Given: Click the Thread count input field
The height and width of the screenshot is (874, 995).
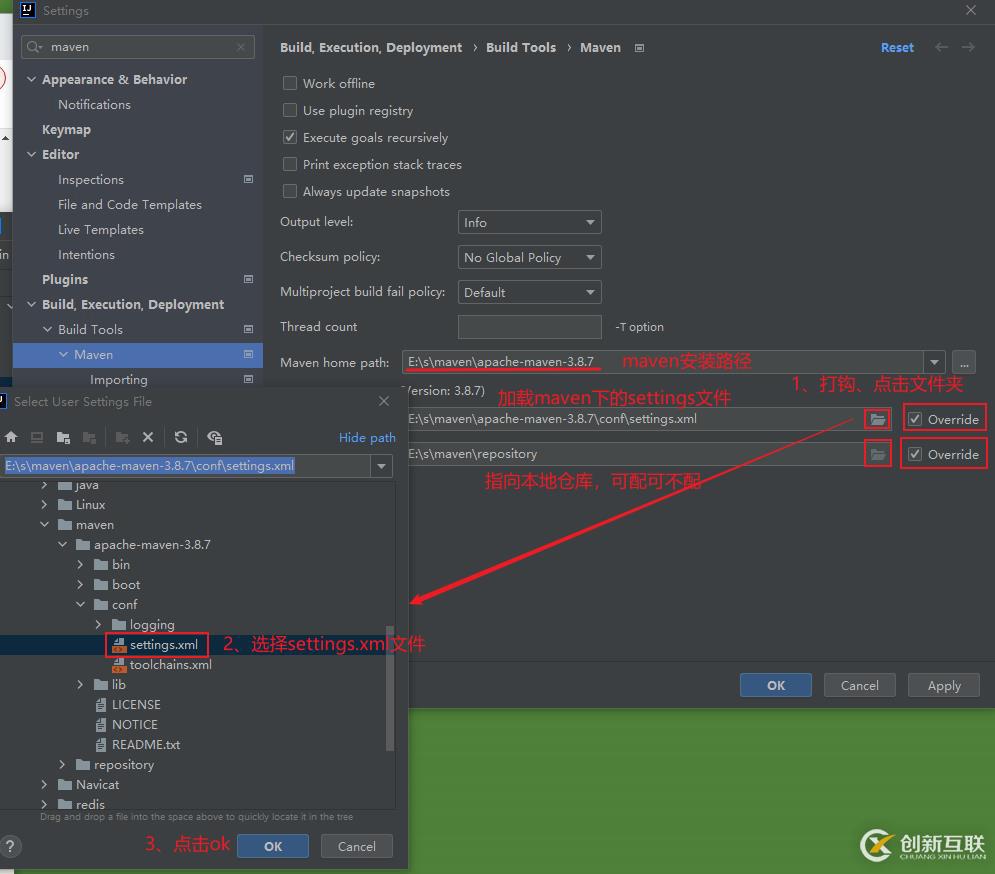Looking at the screenshot, I should [529, 327].
